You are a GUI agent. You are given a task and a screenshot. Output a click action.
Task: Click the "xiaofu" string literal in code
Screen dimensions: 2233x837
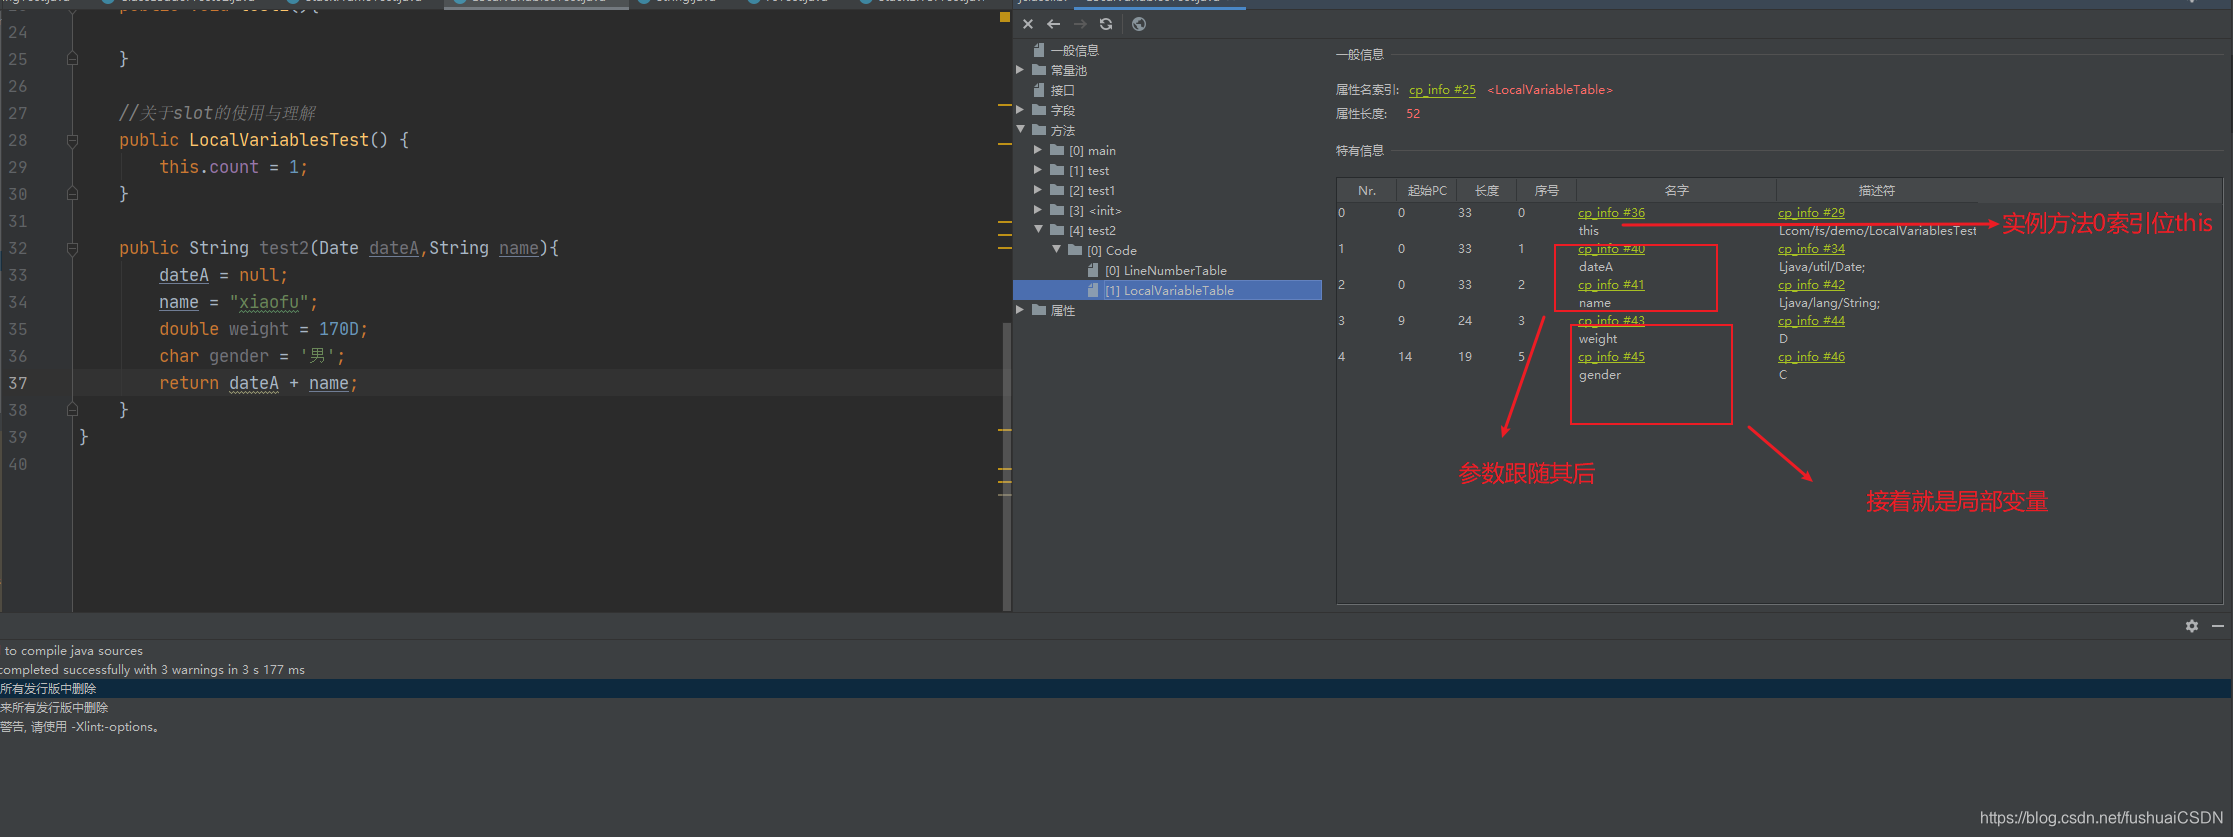269,302
